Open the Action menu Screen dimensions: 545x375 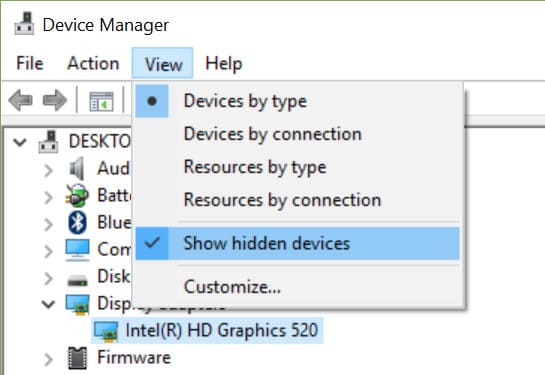(93, 64)
